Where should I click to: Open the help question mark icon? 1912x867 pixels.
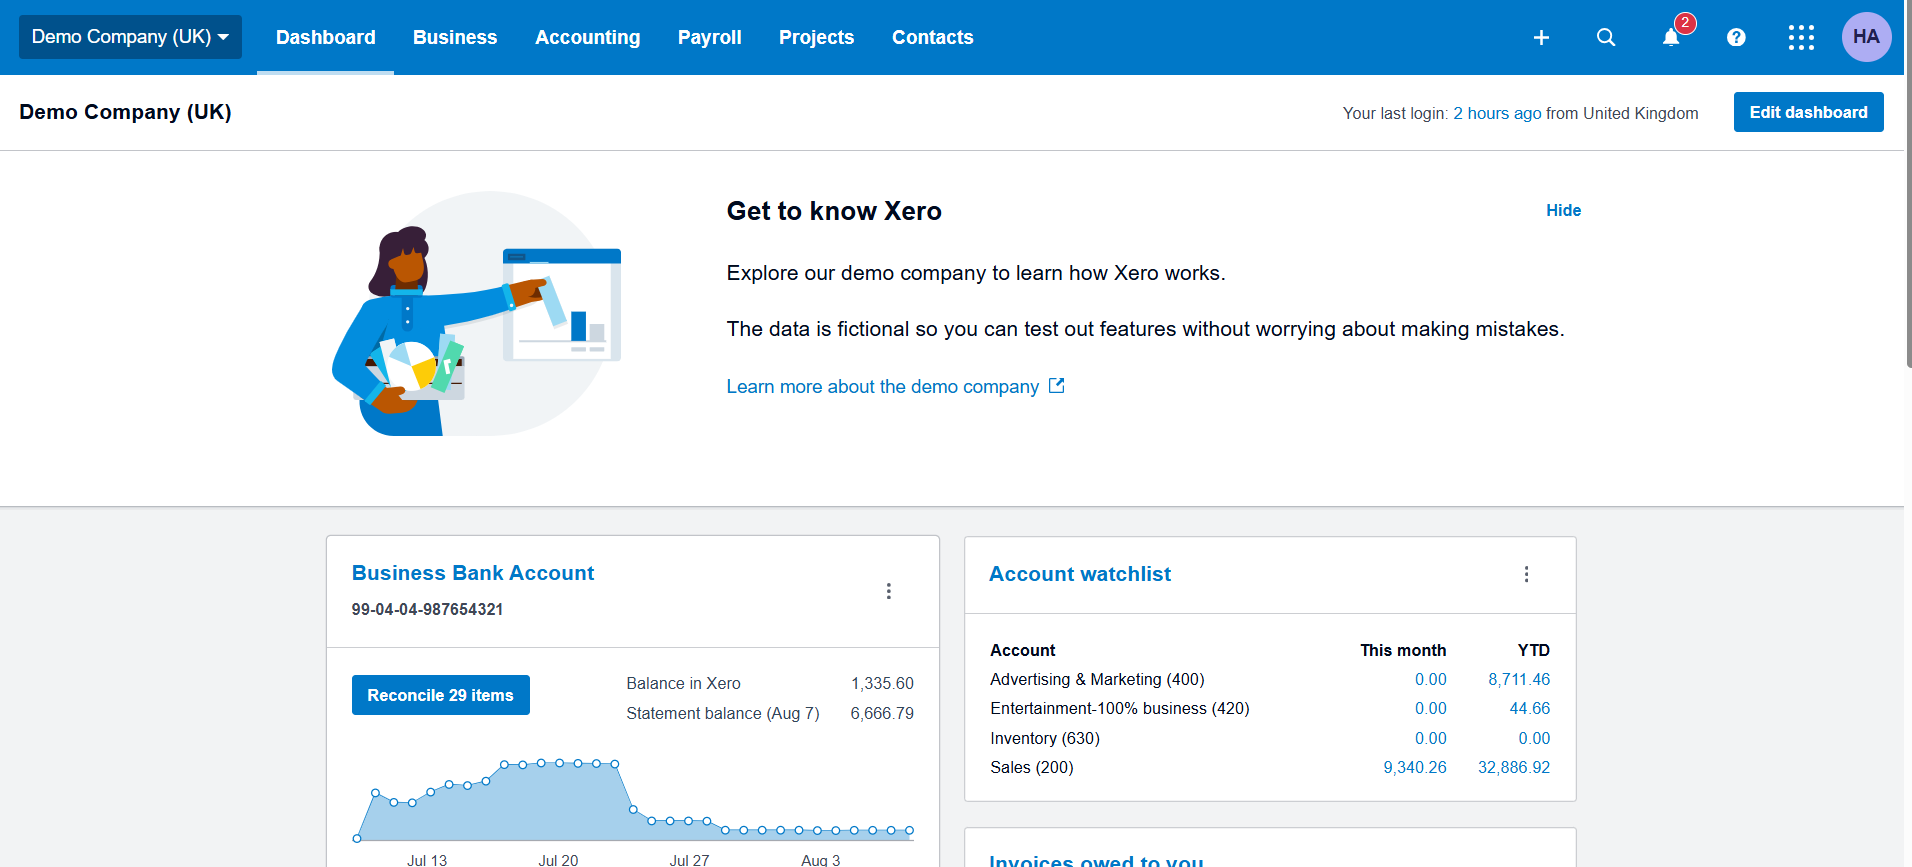click(1736, 37)
